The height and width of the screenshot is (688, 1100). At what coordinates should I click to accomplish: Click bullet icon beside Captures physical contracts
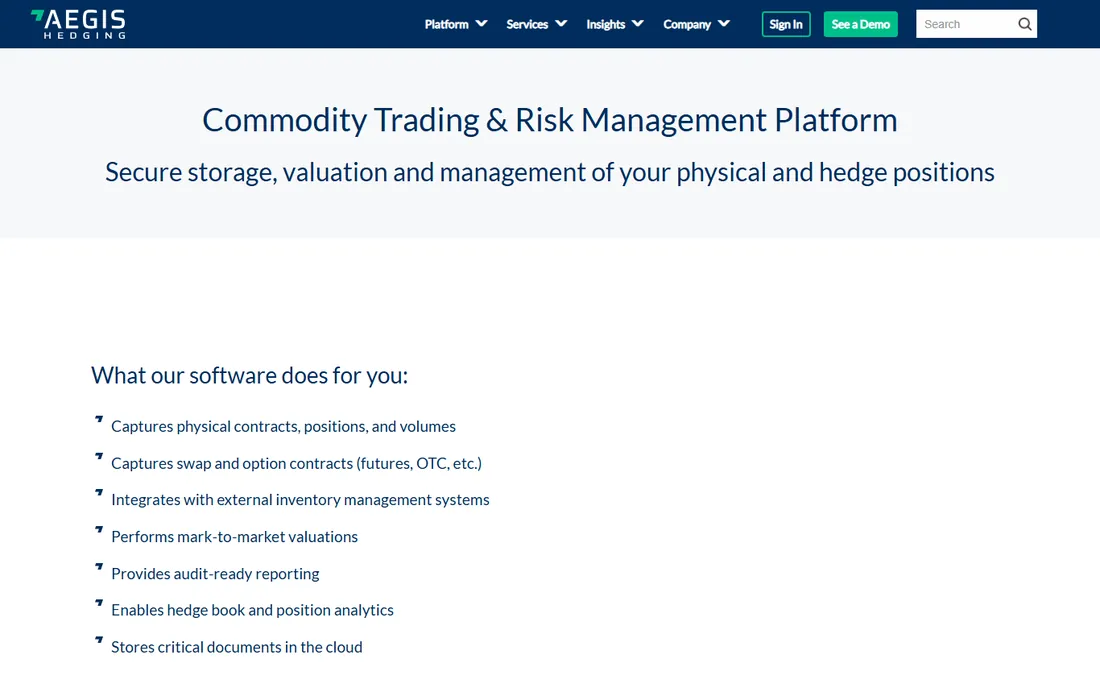(x=99, y=419)
